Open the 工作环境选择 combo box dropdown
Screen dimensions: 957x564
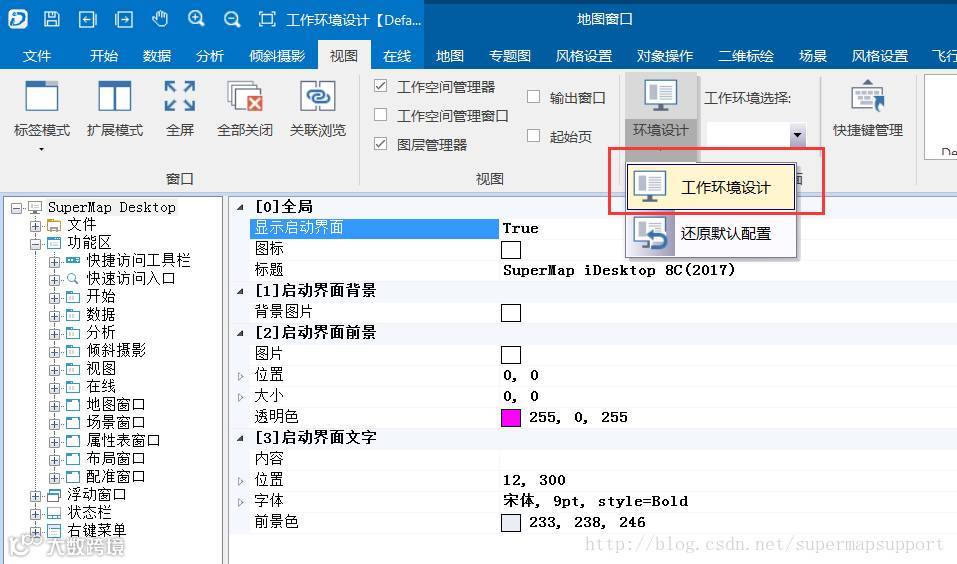coord(797,135)
